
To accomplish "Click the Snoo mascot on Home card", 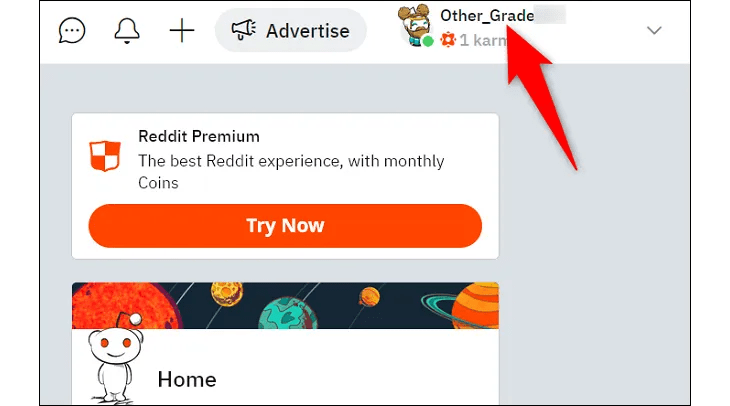I will (x=115, y=358).
